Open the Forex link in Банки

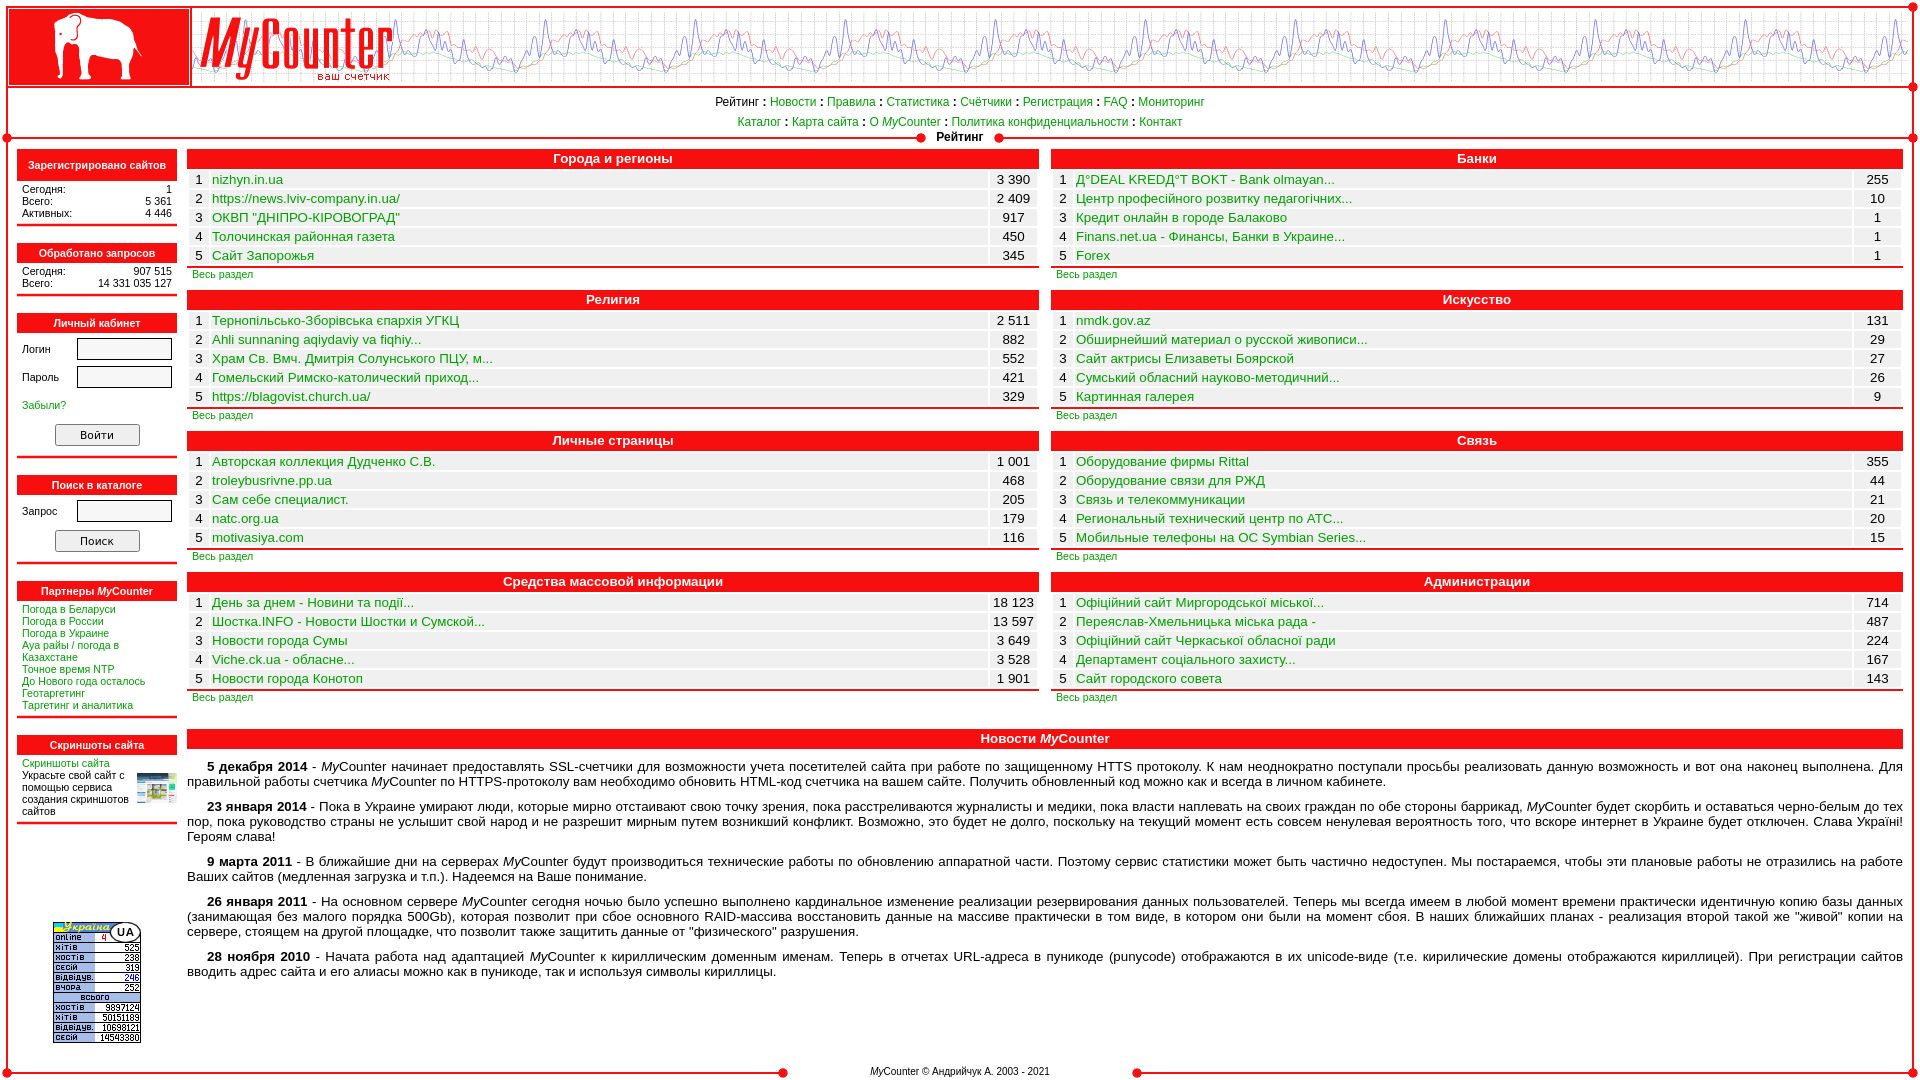pos(1093,256)
